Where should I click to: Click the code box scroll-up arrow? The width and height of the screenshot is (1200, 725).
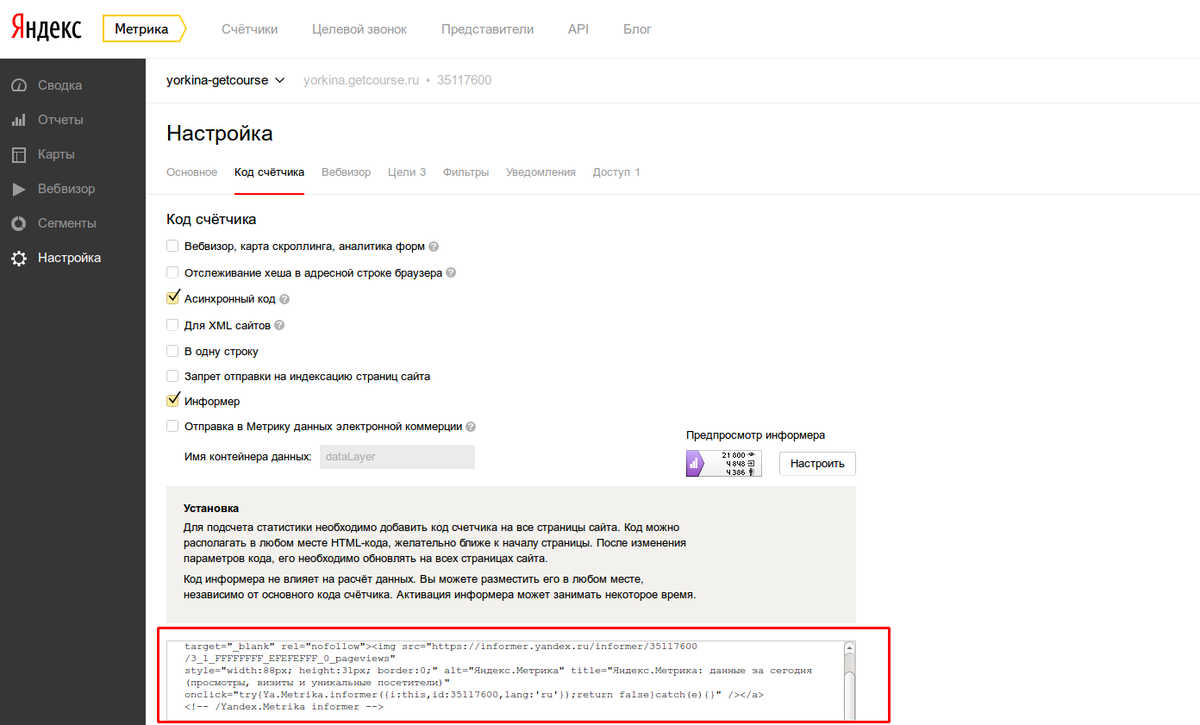(x=849, y=646)
